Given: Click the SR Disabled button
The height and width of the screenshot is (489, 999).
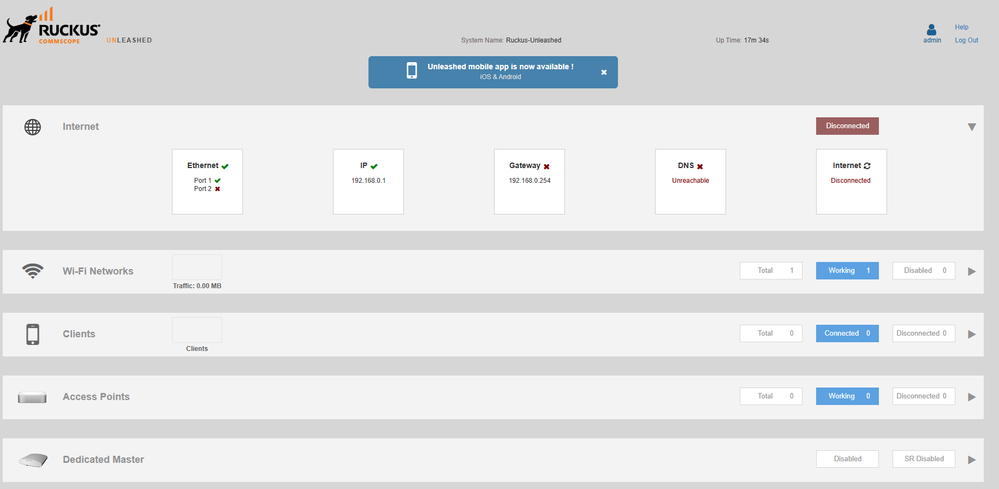Looking at the screenshot, I should coord(923,459).
